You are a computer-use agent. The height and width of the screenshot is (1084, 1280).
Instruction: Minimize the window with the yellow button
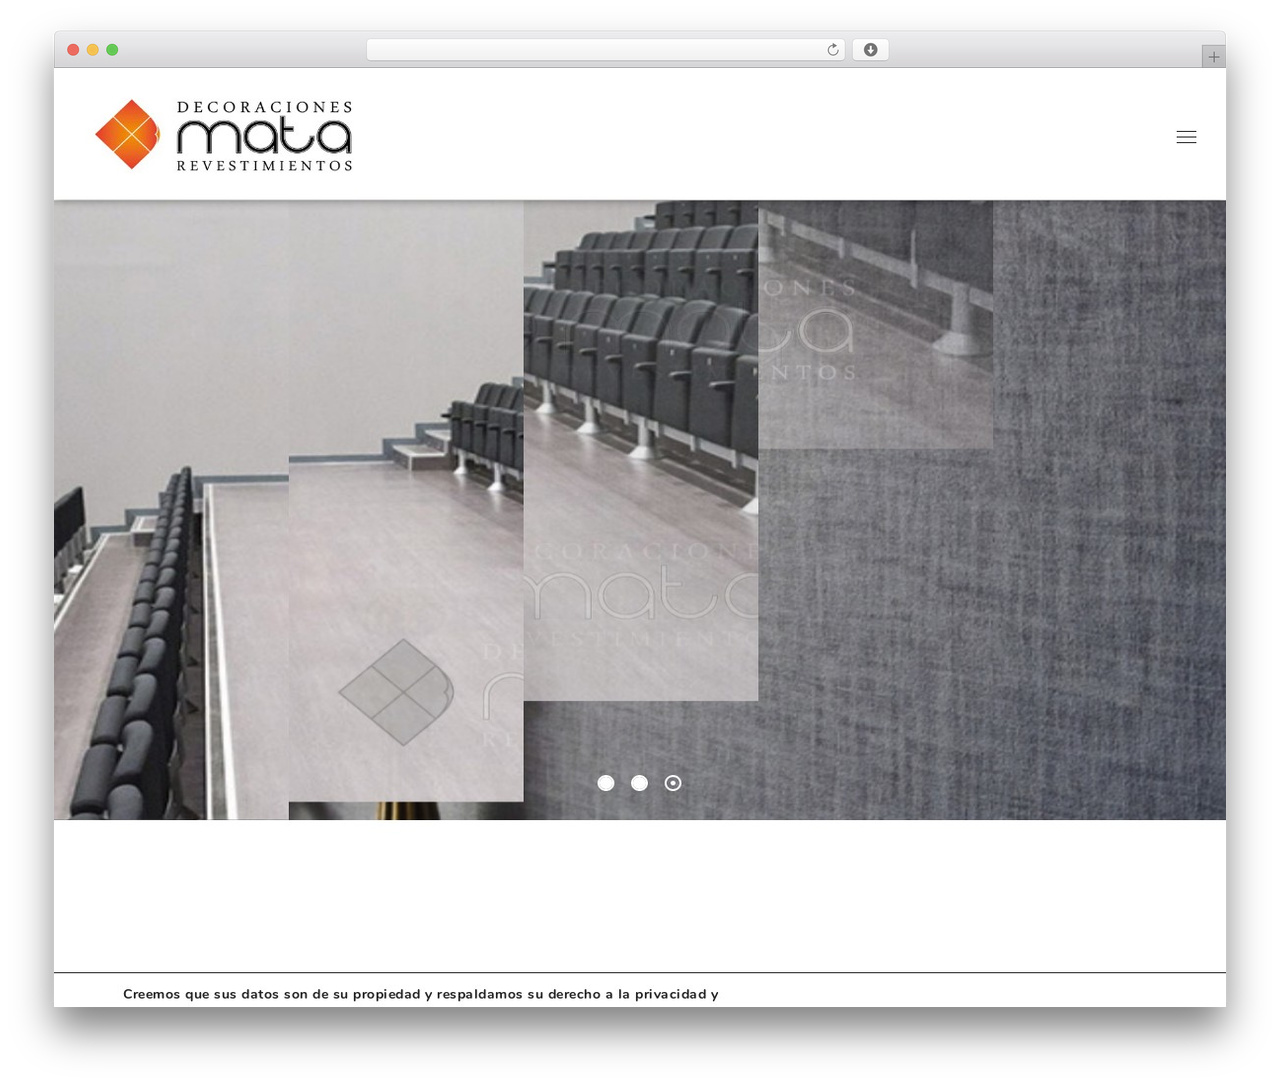click(93, 50)
